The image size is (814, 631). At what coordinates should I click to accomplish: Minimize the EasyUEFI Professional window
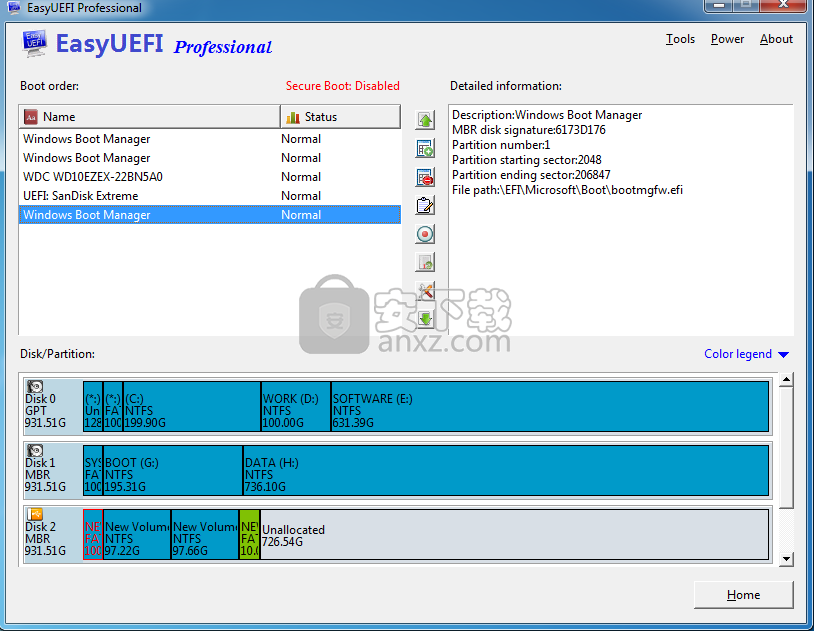(x=720, y=5)
